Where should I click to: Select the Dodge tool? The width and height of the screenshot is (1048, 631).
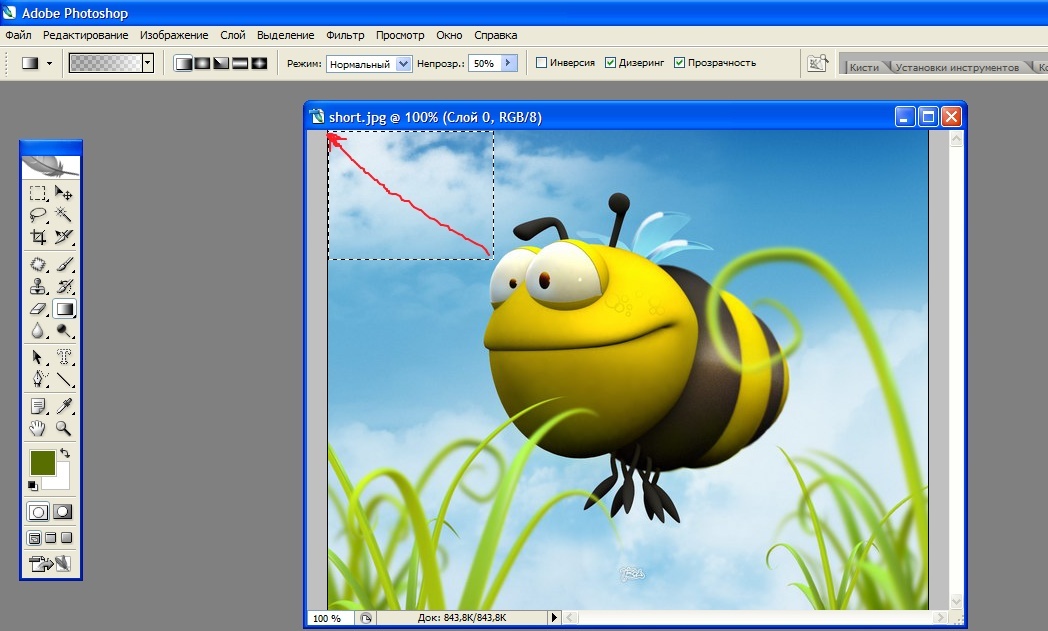point(63,331)
